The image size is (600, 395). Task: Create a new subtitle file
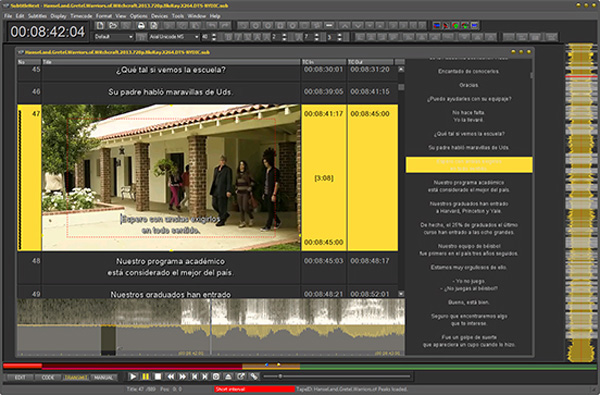coord(100,26)
